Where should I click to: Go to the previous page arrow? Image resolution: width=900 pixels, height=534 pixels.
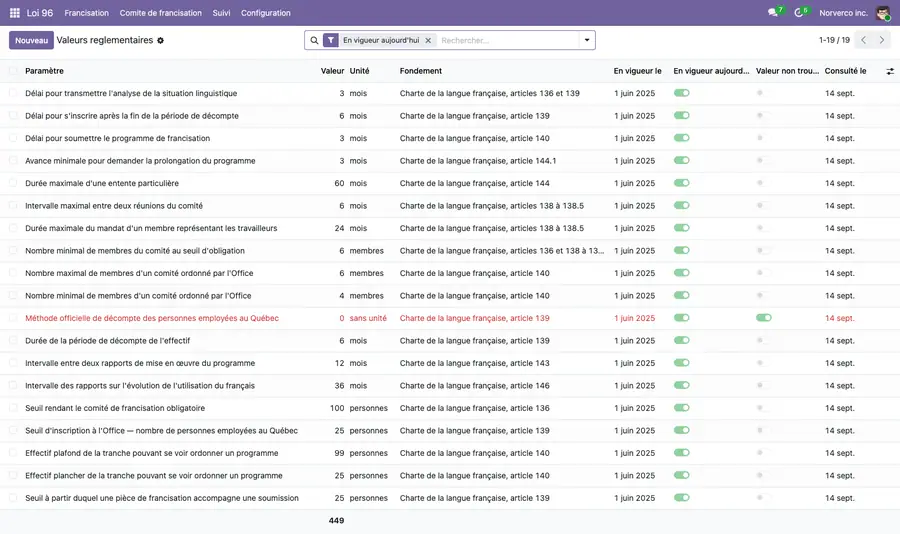click(x=863, y=40)
